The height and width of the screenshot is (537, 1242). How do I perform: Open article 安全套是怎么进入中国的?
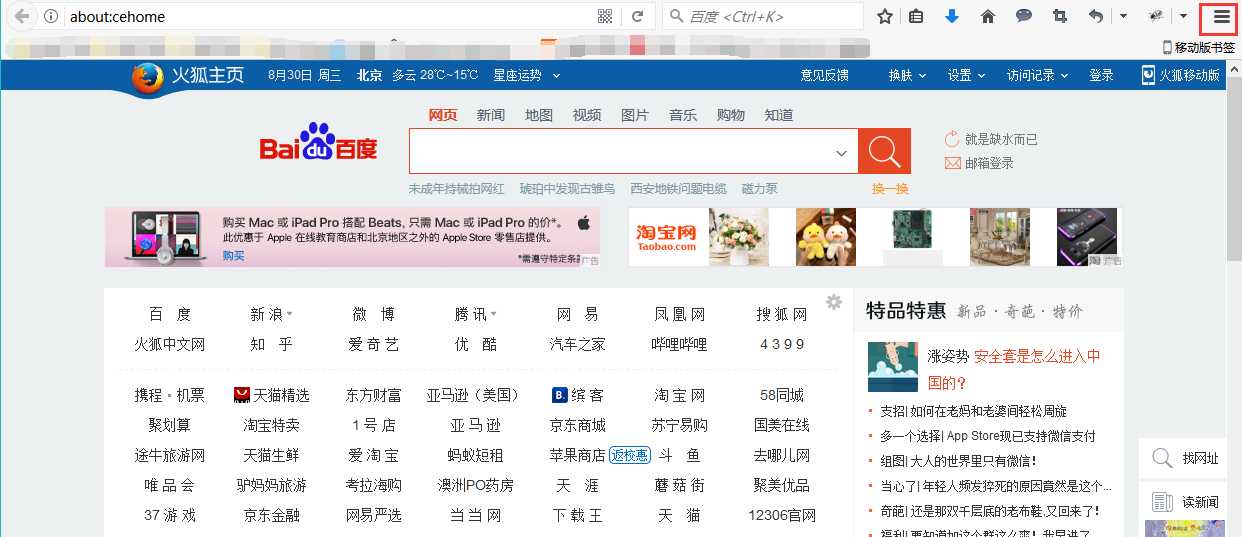(1015, 369)
